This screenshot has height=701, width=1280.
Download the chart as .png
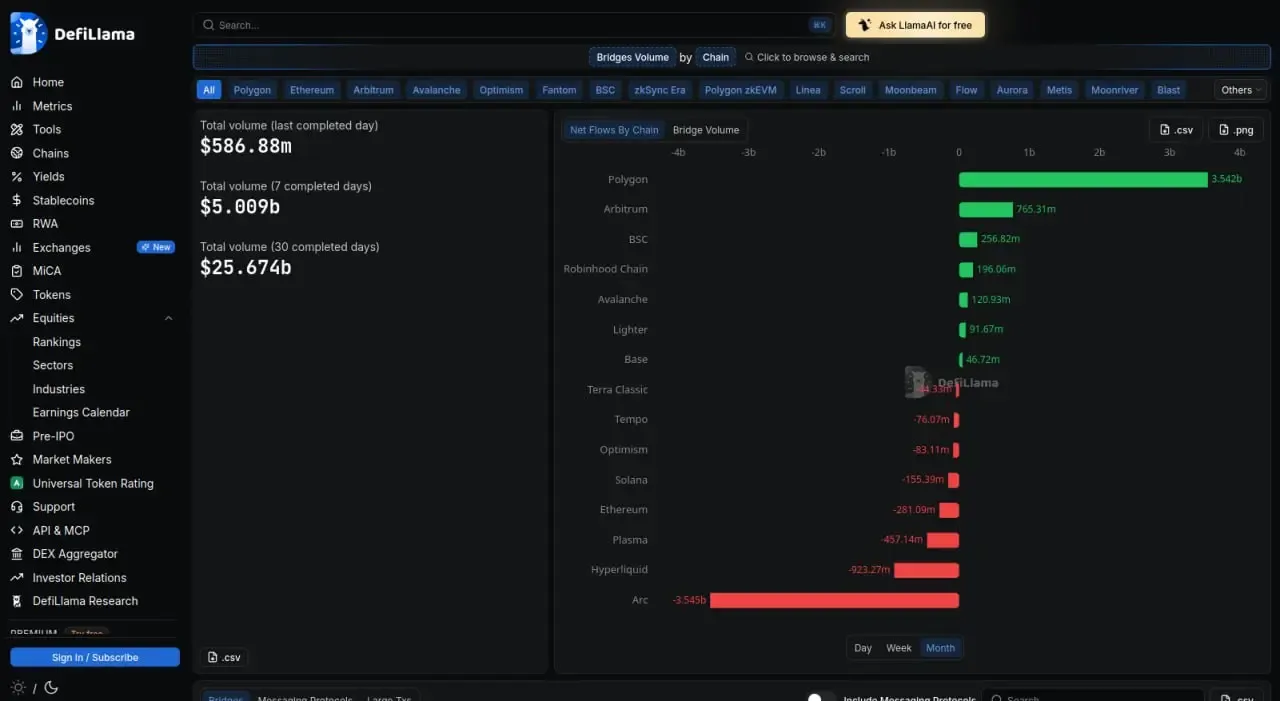tap(1236, 130)
